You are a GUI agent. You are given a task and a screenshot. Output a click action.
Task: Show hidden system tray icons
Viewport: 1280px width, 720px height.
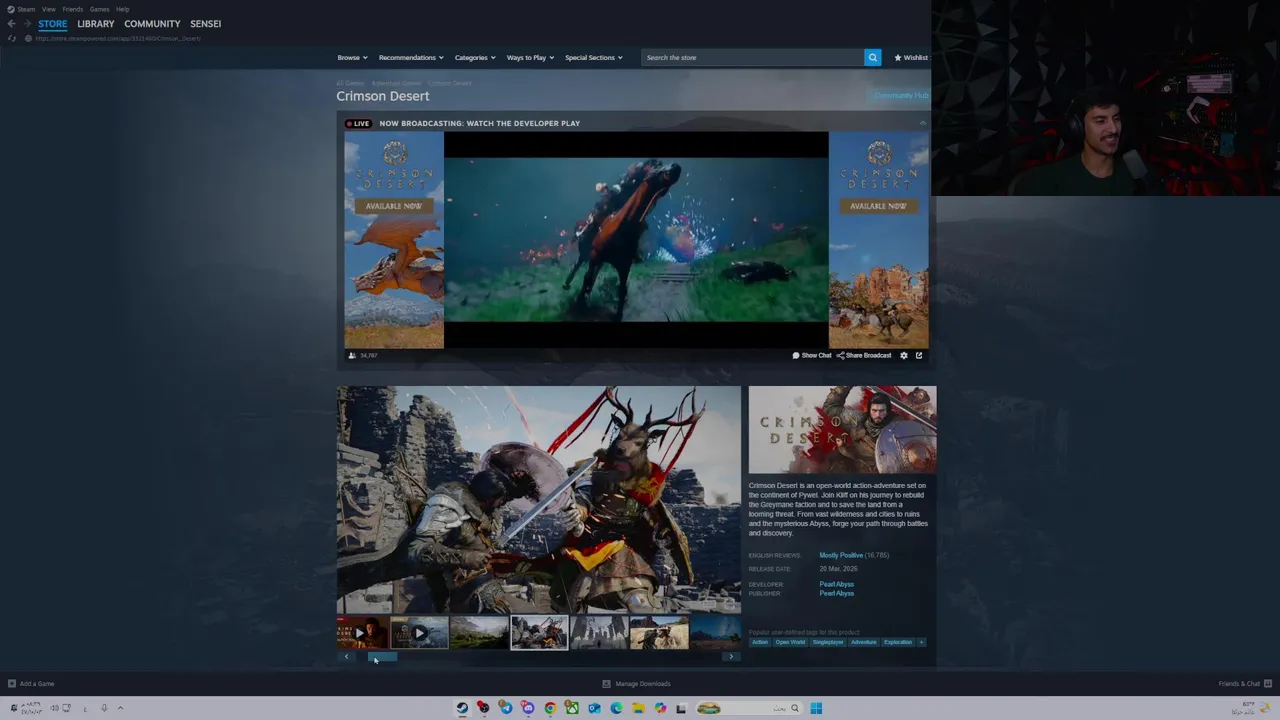120,708
